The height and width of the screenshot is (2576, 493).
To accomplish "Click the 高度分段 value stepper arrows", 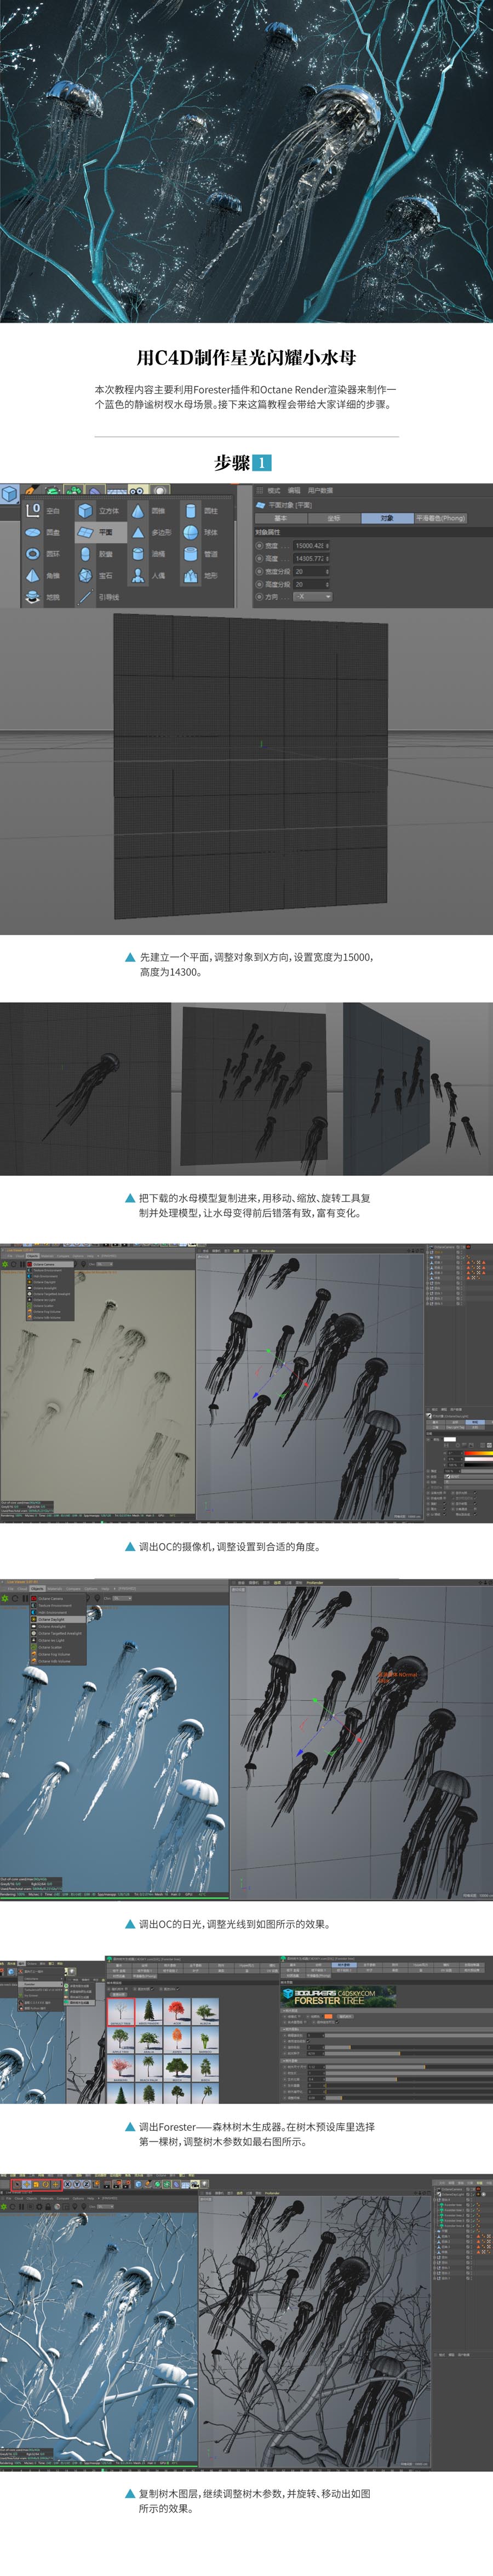I will coord(327,584).
